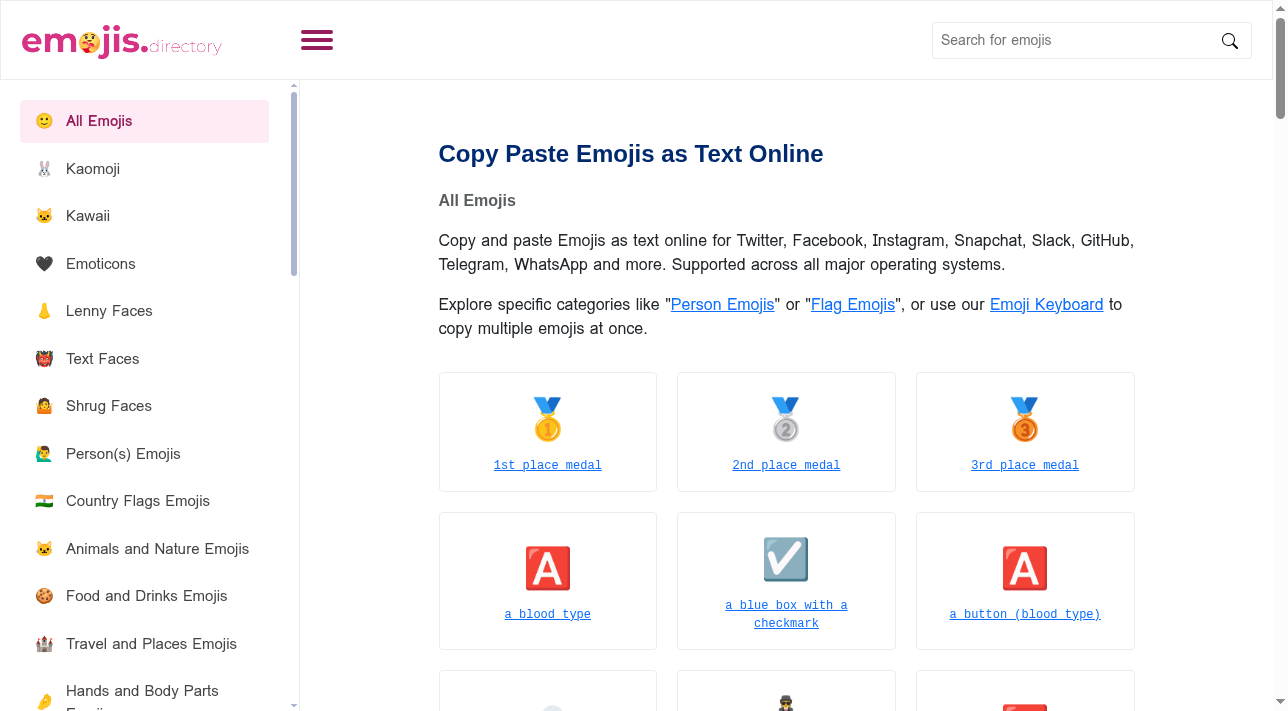Screen dimensions: 1288x711
Task: Select the Text Faces category
Action: 144,359
